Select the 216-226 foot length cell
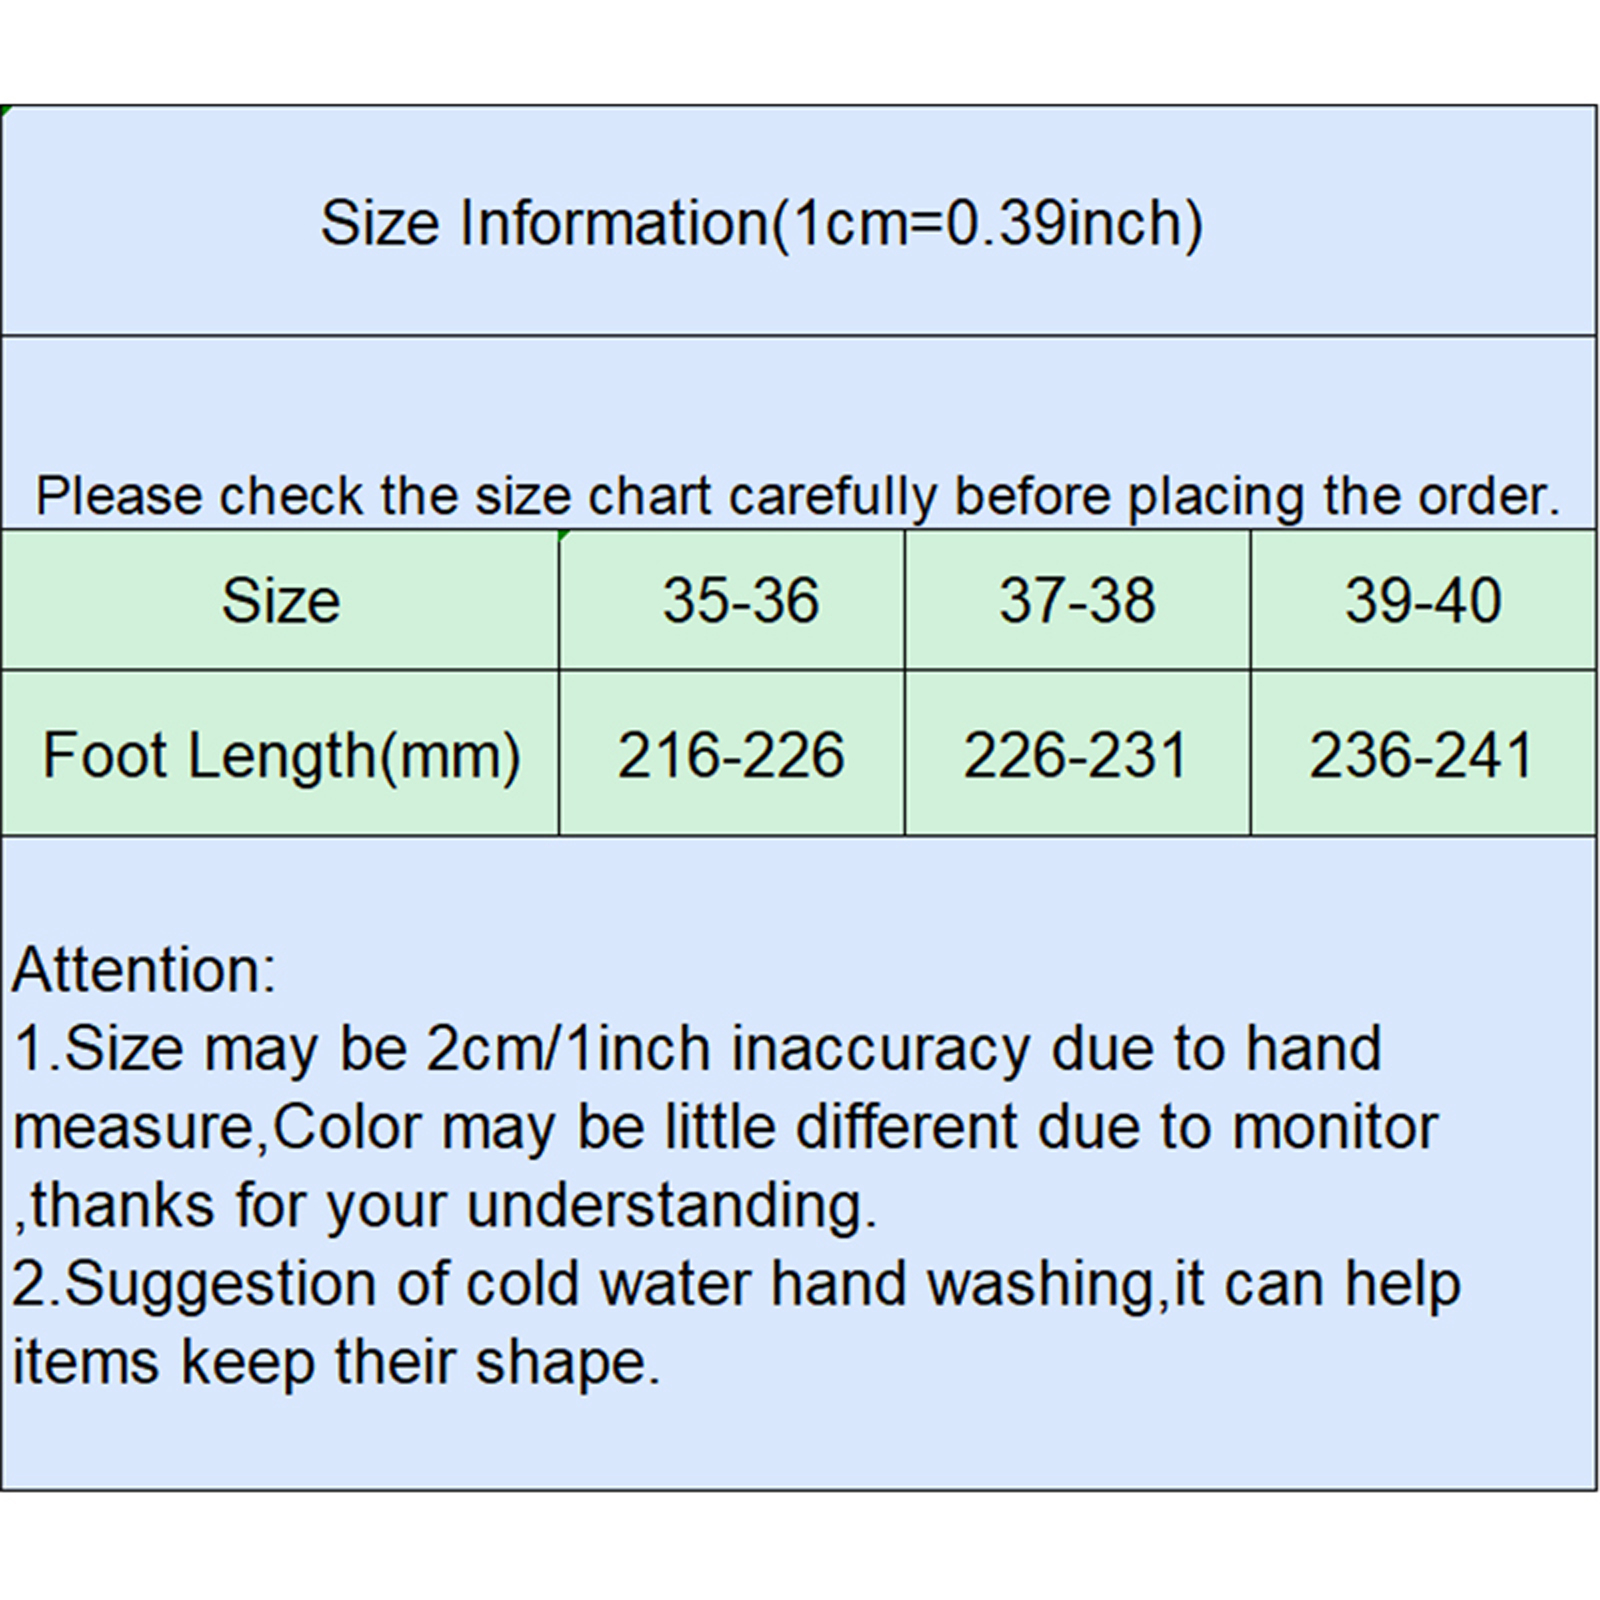1600x1600 pixels. click(731, 754)
